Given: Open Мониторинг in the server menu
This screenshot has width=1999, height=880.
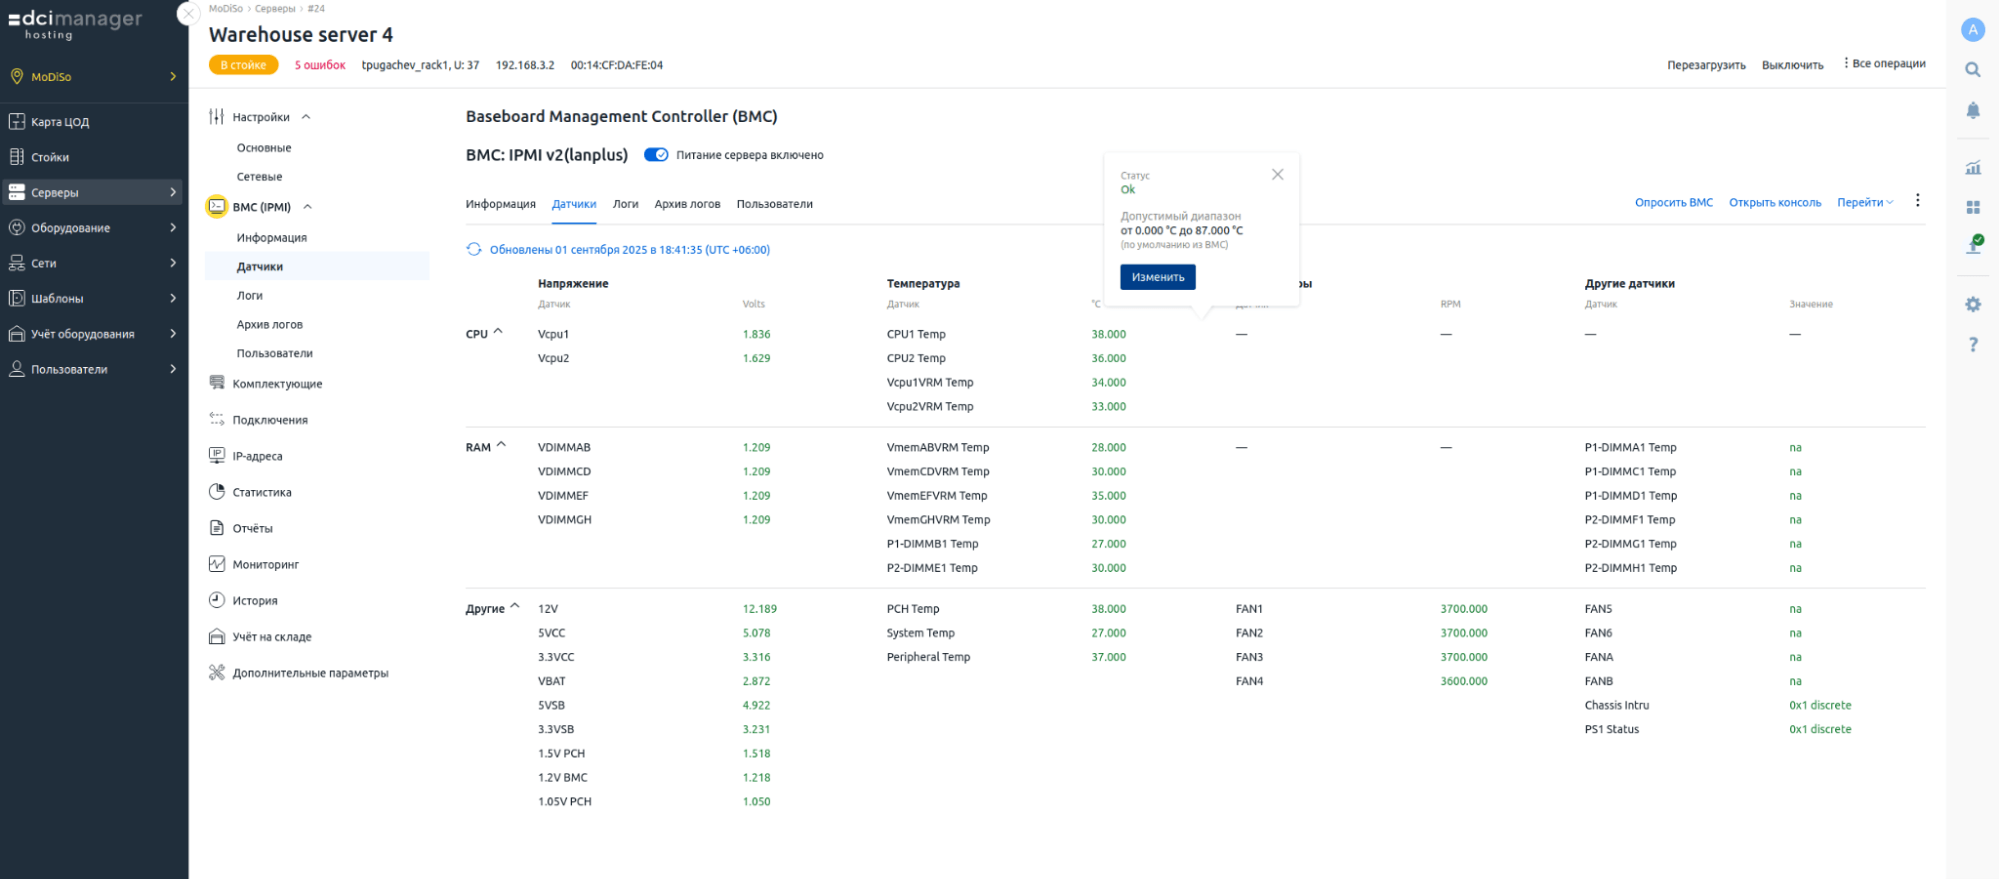Looking at the screenshot, I should (265, 565).
